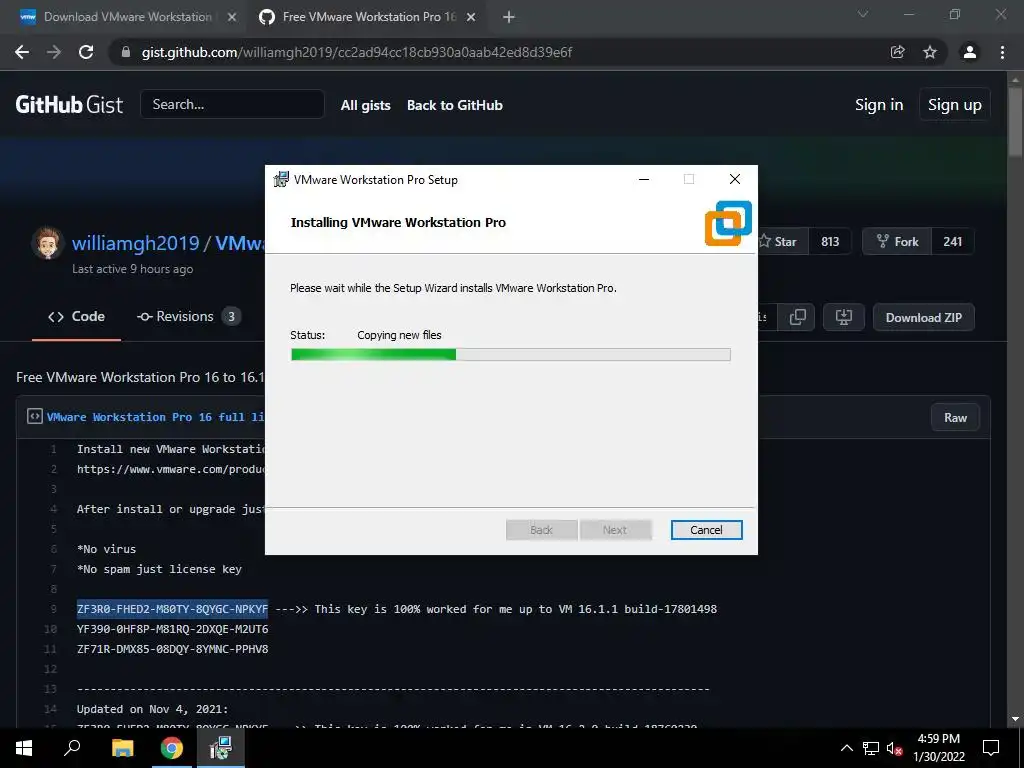Open Chrome's three-dot menu
The image size is (1024, 768).
1002,52
